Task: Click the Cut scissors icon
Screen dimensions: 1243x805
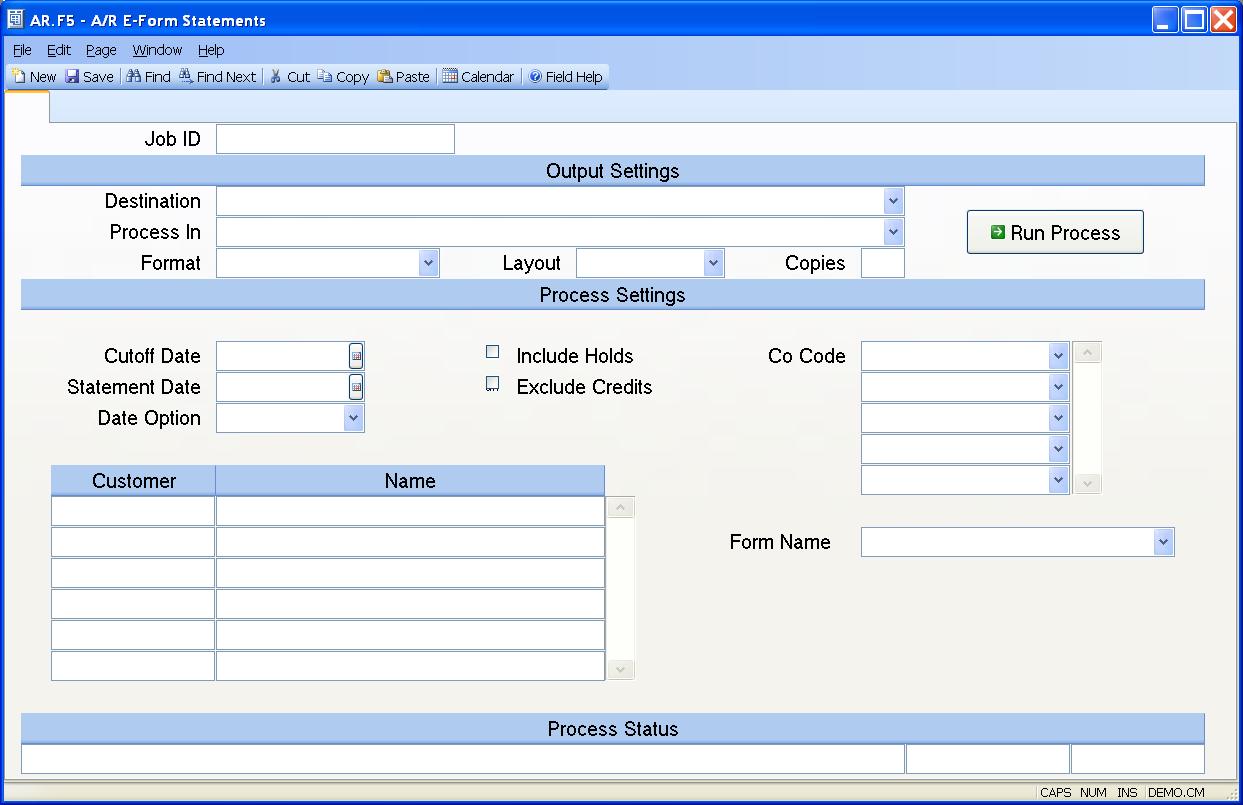Action: click(x=276, y=77)
